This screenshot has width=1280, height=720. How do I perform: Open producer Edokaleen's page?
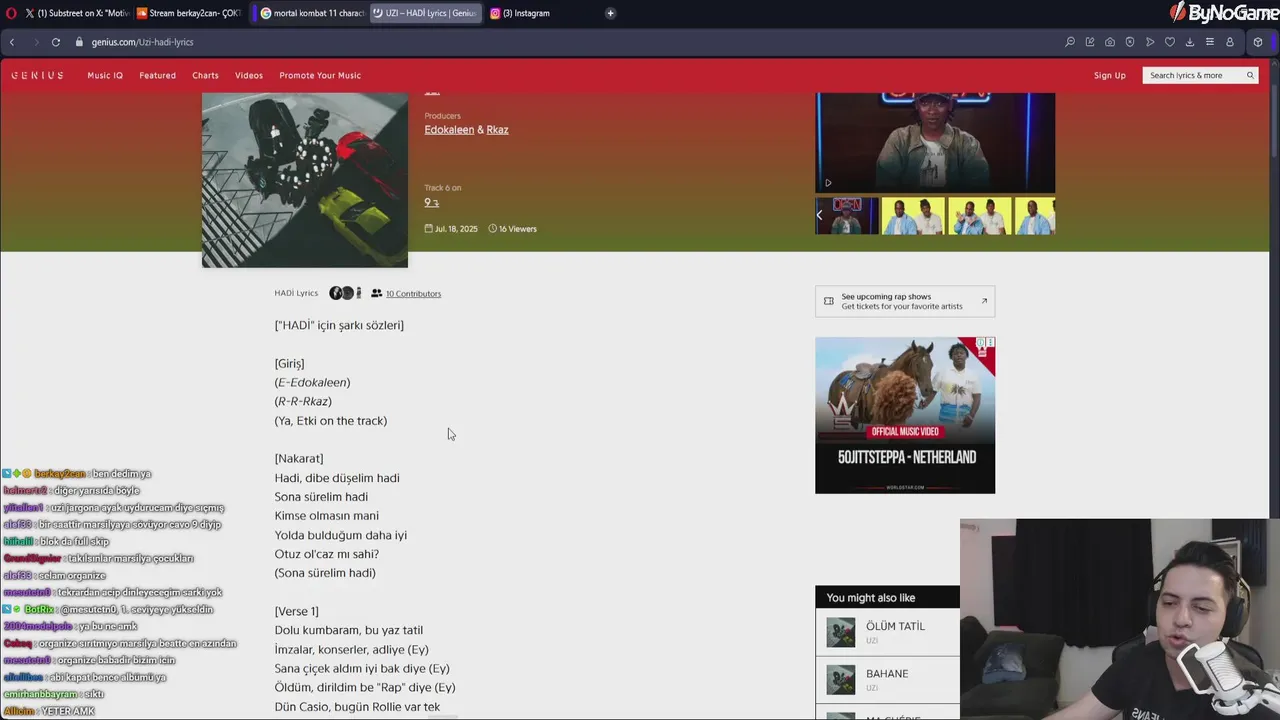(x=449, y=130)
